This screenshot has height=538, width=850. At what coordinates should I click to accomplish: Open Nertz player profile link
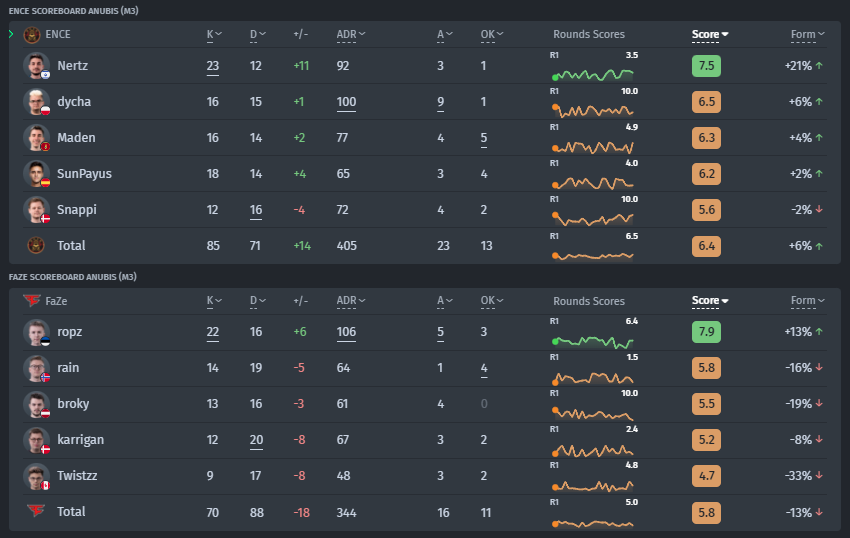(73, 66)
